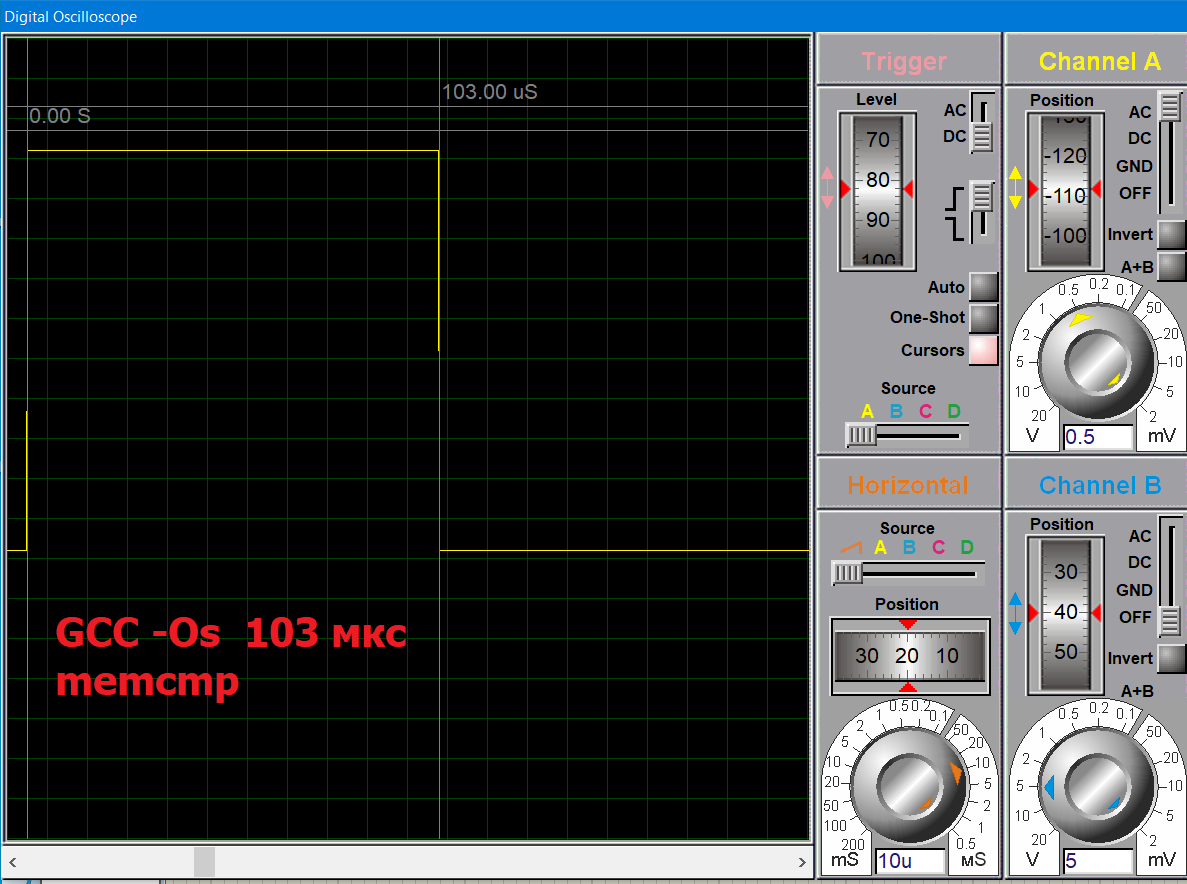
Task: Click the Trigger Level thumbwheel
Action: click(877, 190)
